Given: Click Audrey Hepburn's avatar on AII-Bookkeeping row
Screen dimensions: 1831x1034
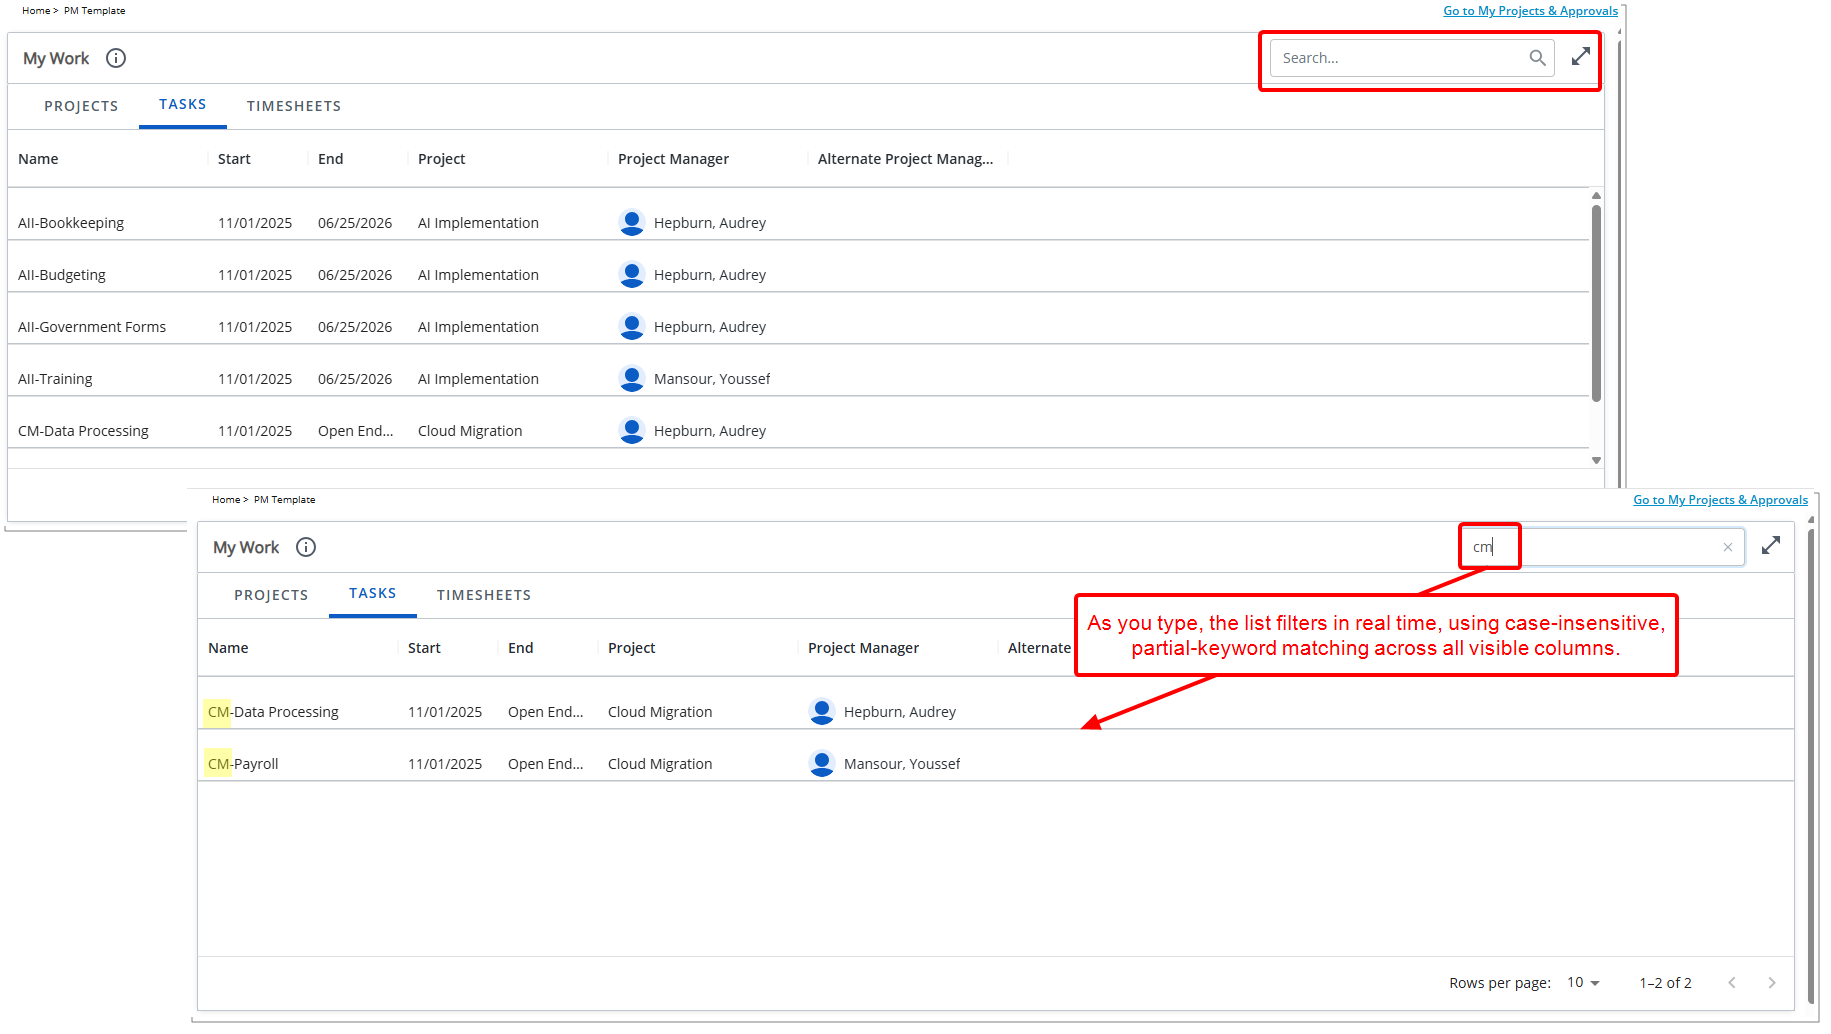Looking at the screenshot, I should click(x=632, y=222).
